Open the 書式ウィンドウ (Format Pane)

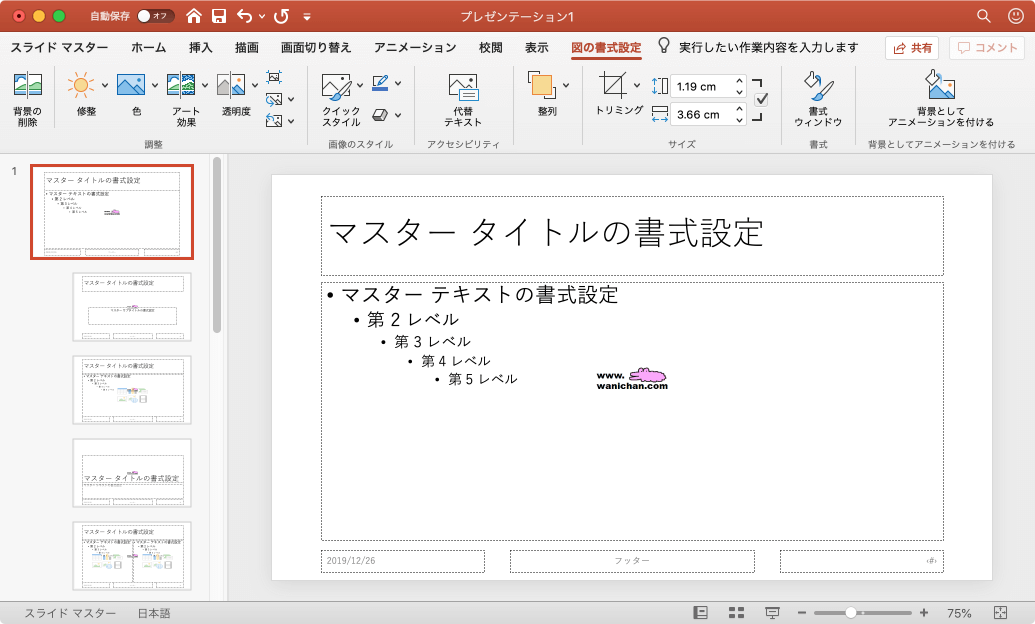click(x=818, y=98)
